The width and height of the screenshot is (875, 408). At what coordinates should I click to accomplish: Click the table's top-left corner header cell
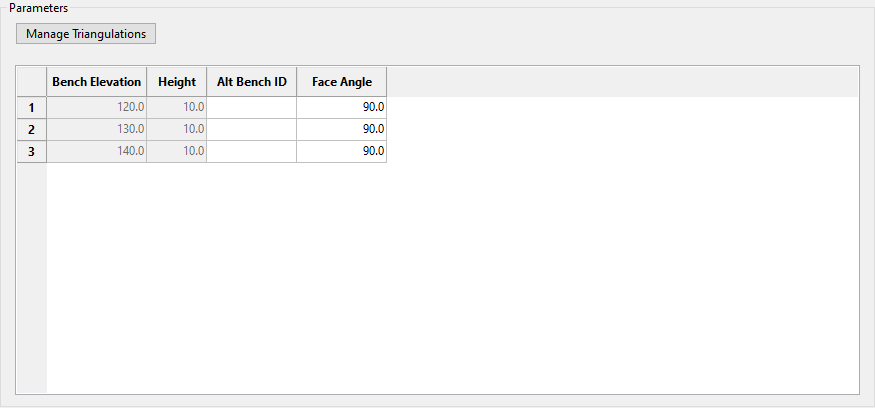pos(32,82)
